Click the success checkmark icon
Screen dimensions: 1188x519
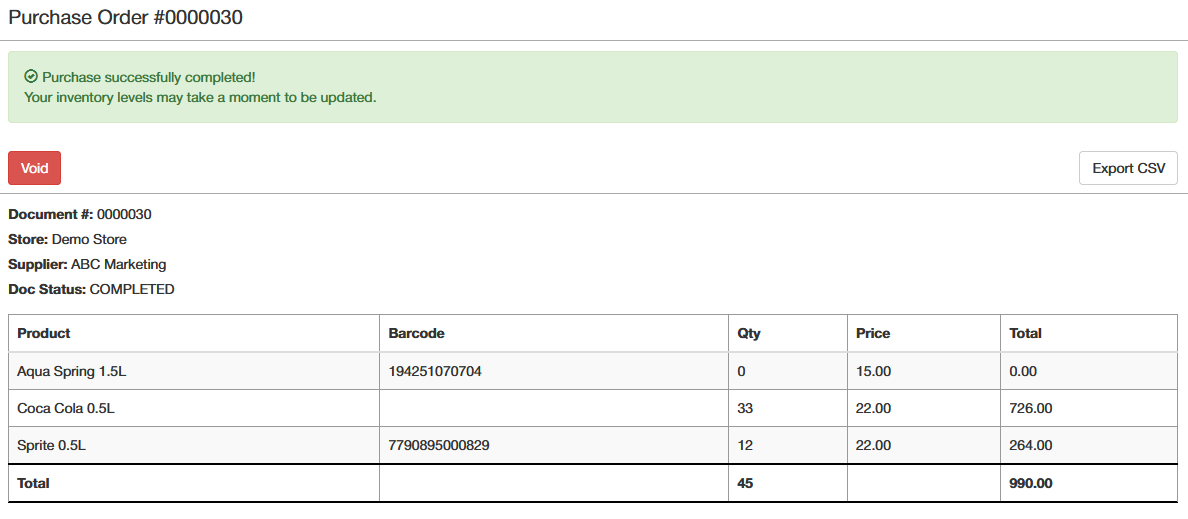(x=31, y=77)
